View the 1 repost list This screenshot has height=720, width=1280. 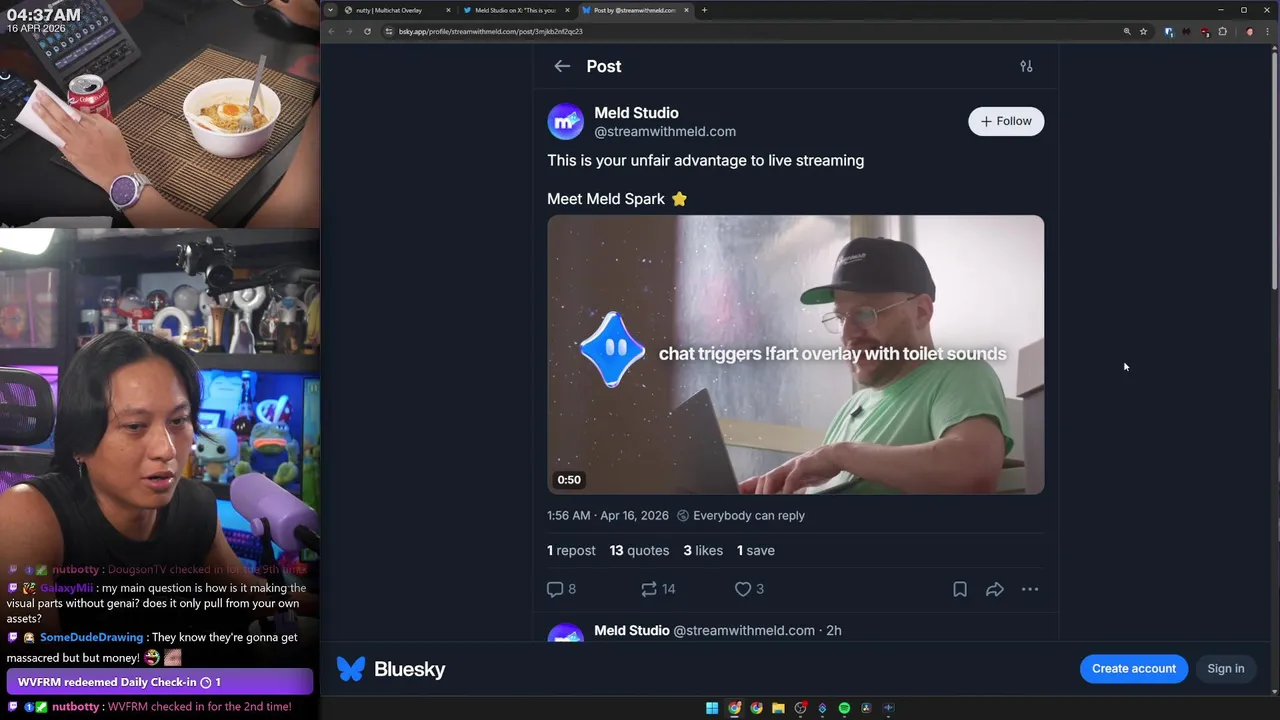[571, 550]
